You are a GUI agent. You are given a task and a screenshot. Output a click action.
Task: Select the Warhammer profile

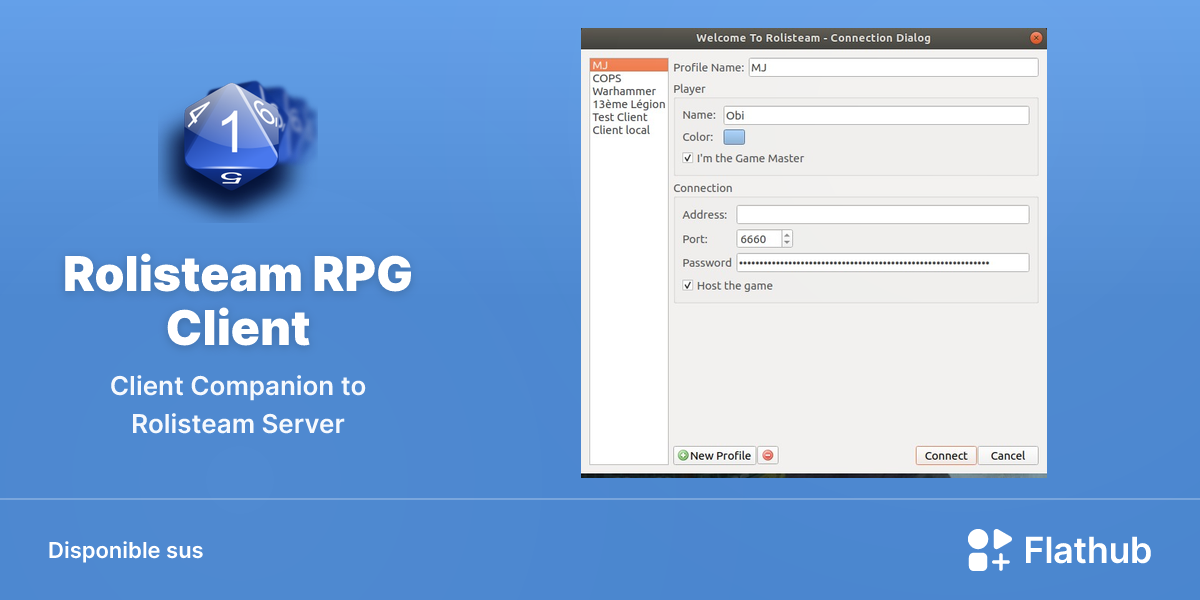[629, 91]
